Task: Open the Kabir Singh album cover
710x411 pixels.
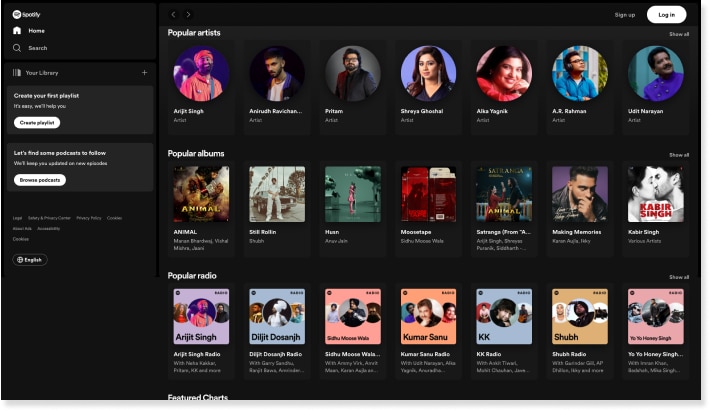Action: (x=656, y=194)
